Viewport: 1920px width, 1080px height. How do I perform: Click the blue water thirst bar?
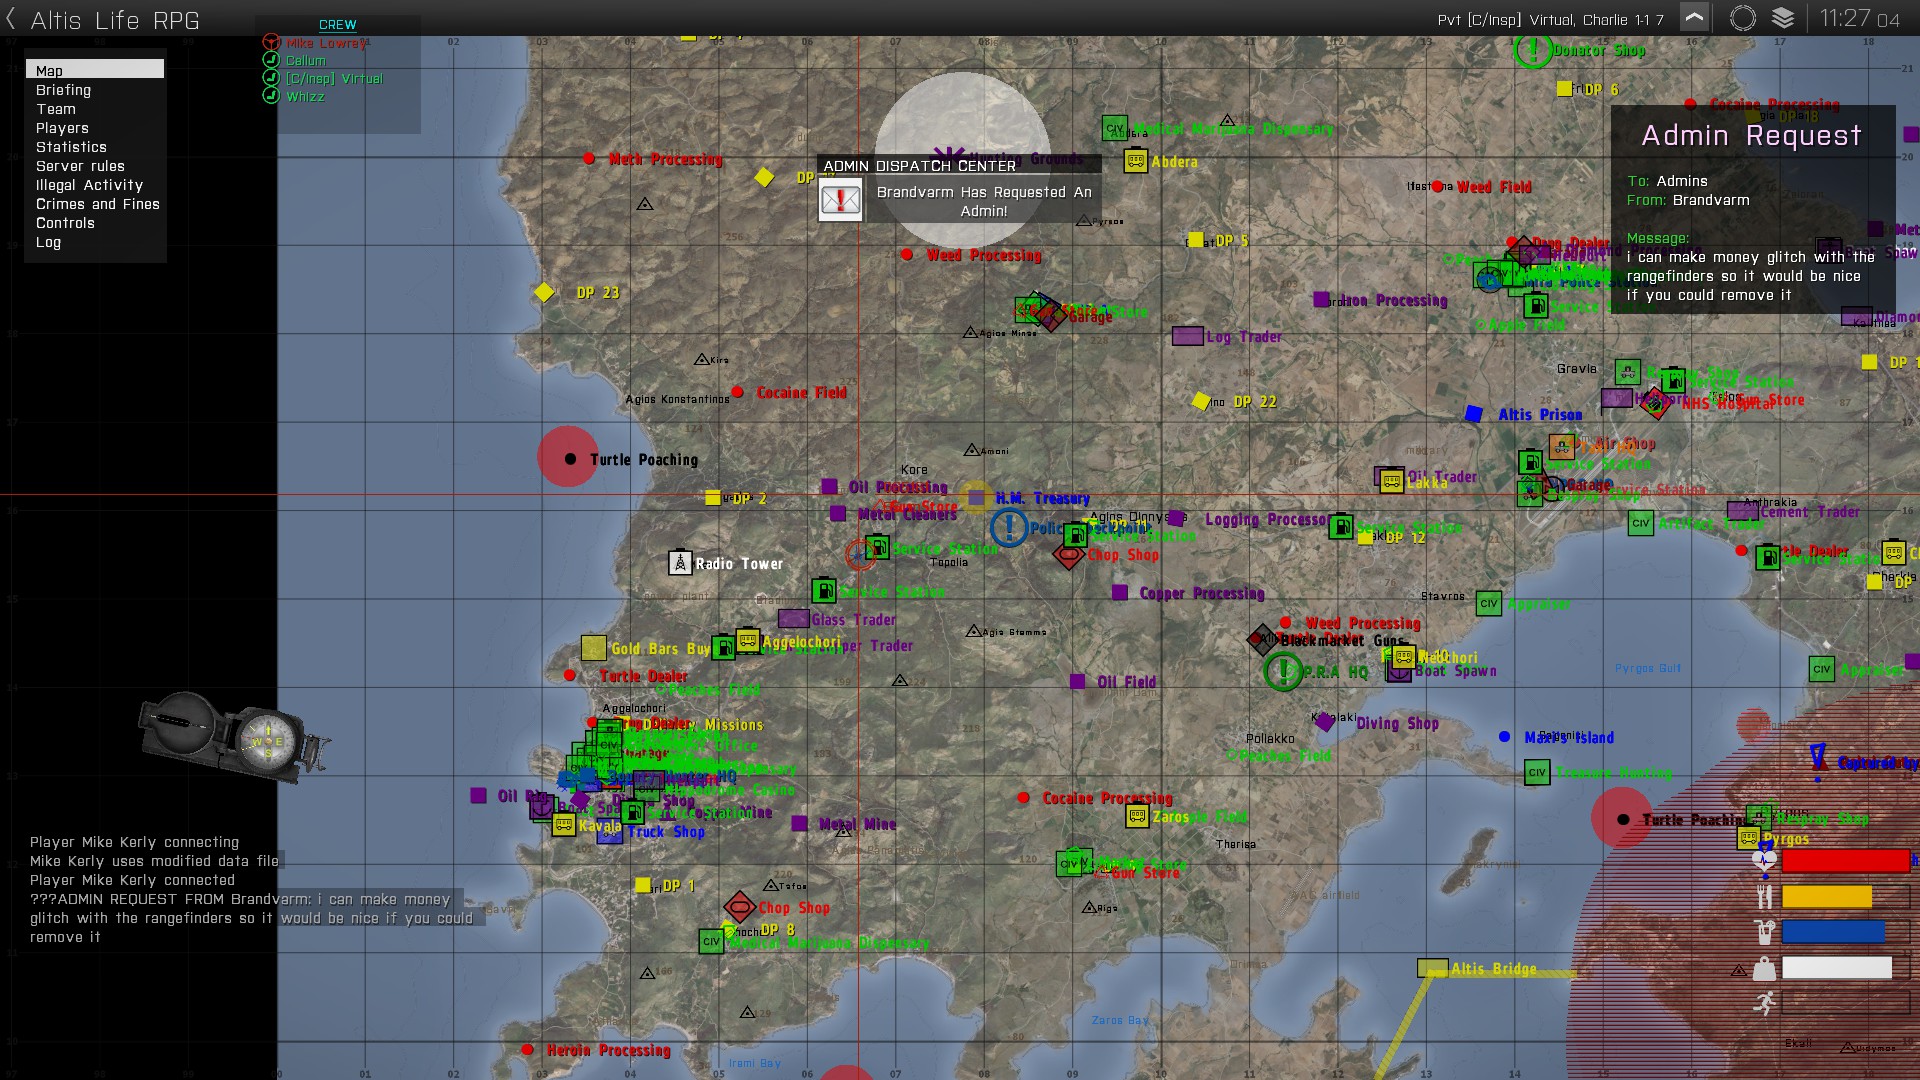click(x=1833, y=932)
